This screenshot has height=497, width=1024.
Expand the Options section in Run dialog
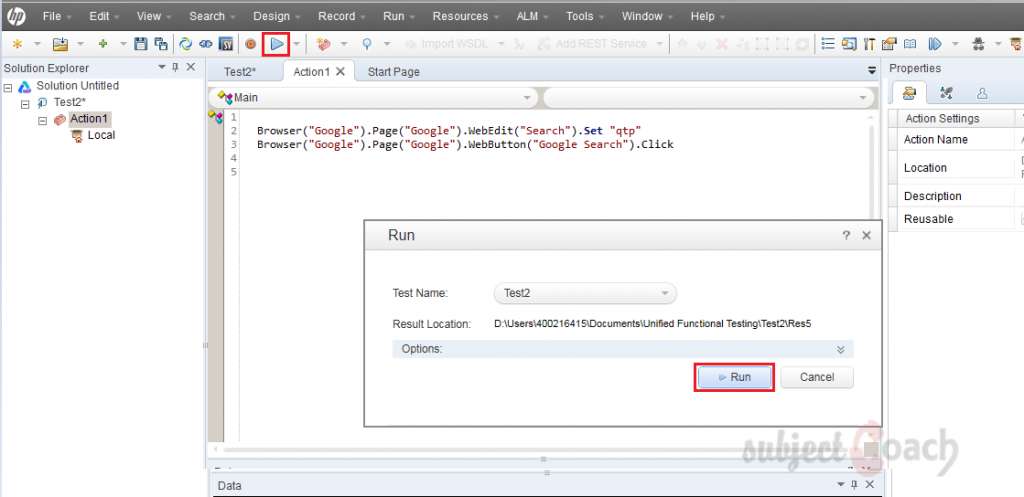coord(840,349)
